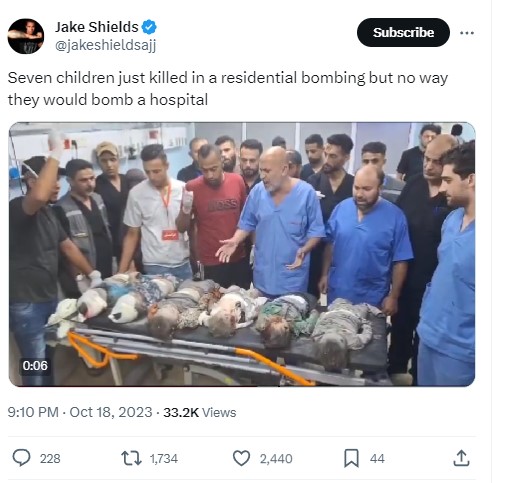The image size is (515, 483).
Task: Show the 228 replies count
Action: pos(50,459)
